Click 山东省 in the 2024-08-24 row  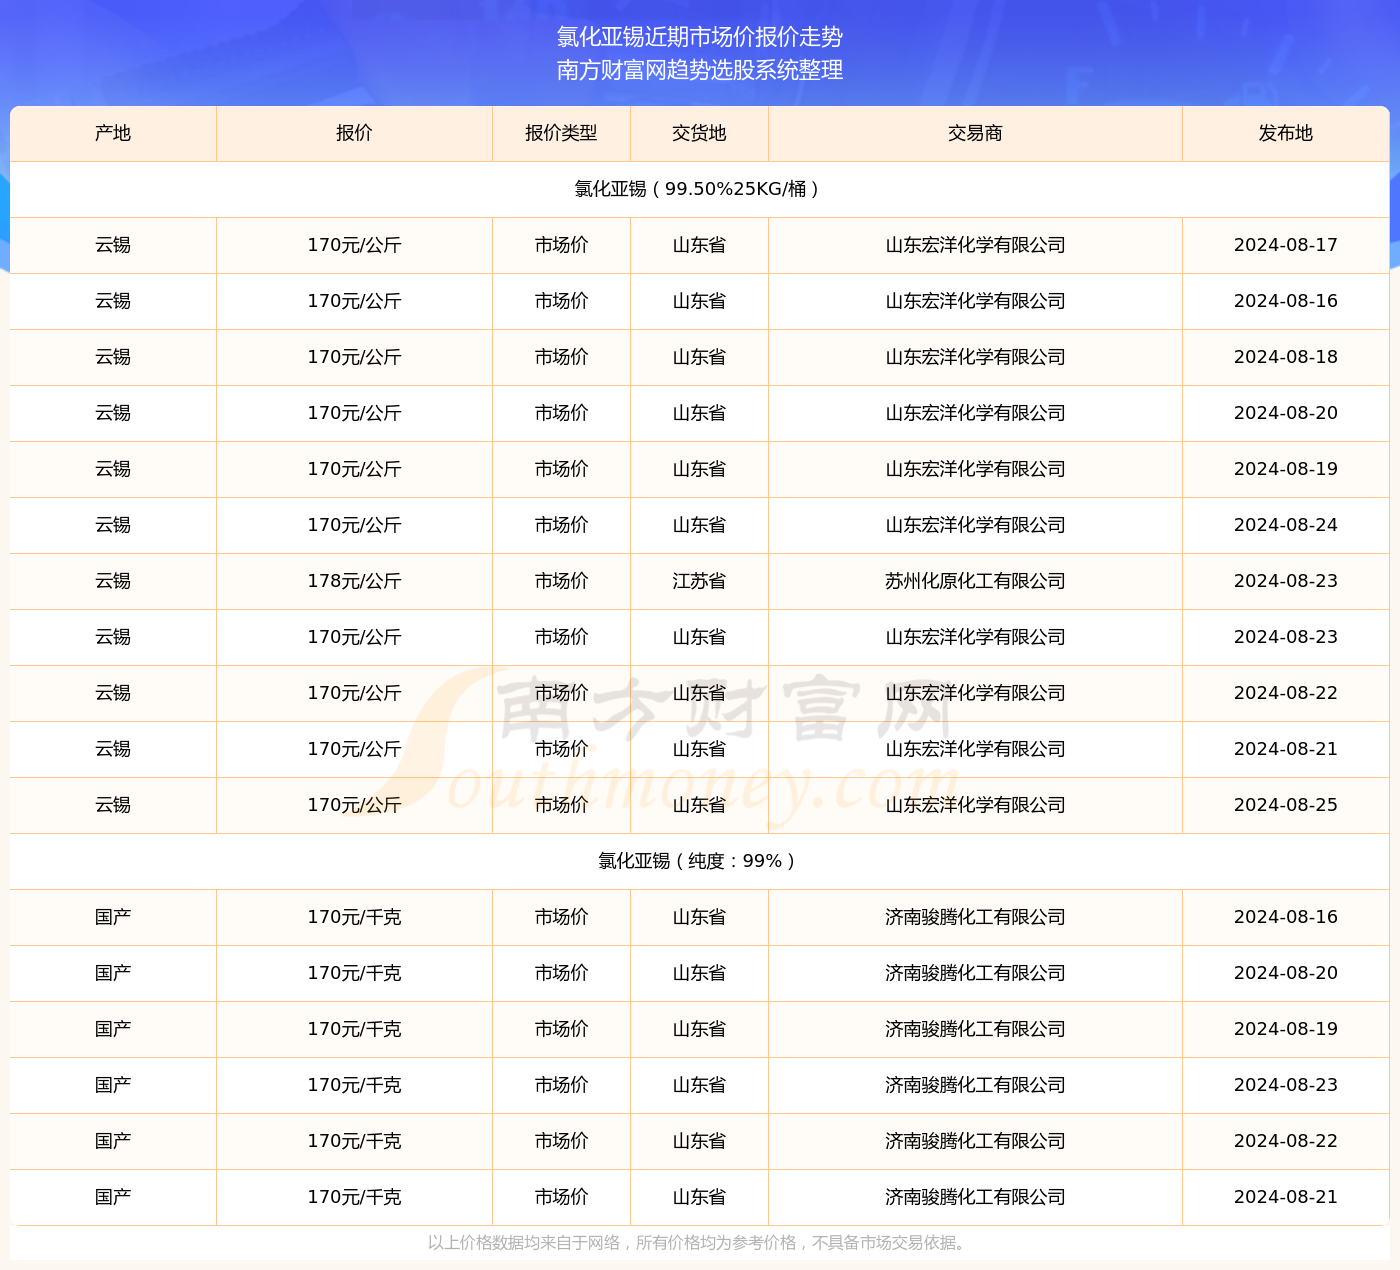pos(699,525)
